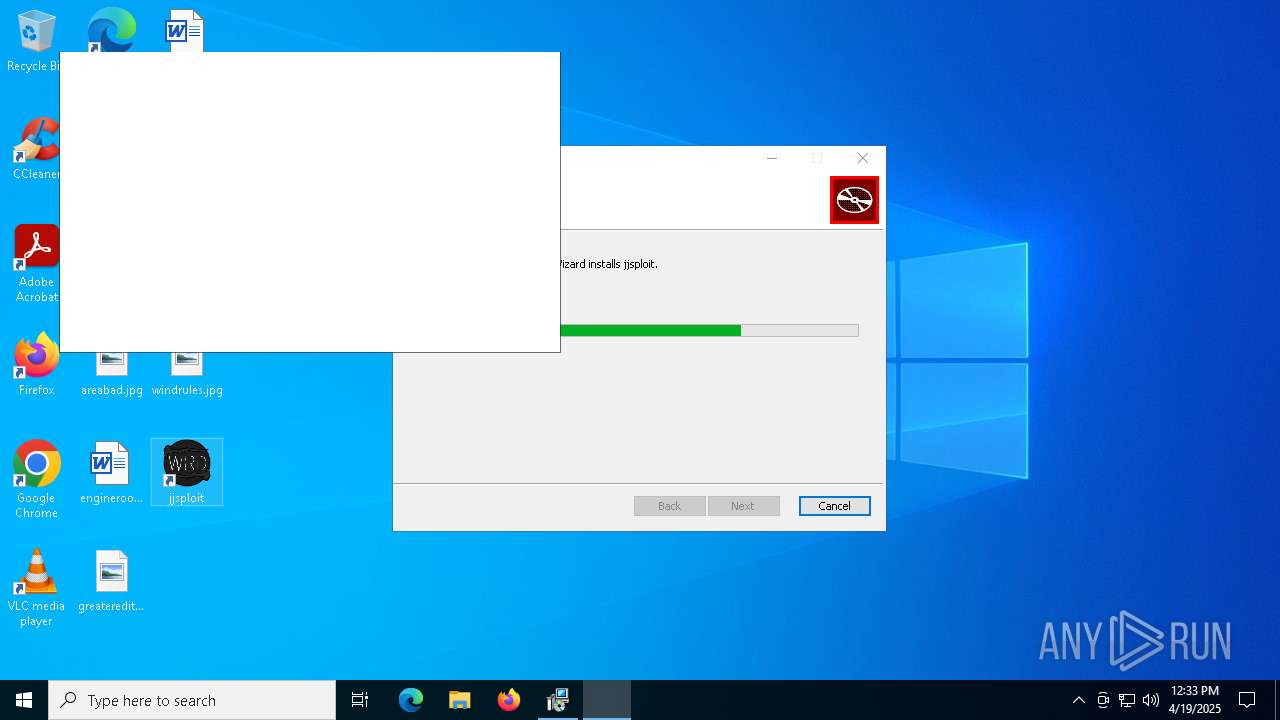Open the Windows Start menu

[24, 700]
